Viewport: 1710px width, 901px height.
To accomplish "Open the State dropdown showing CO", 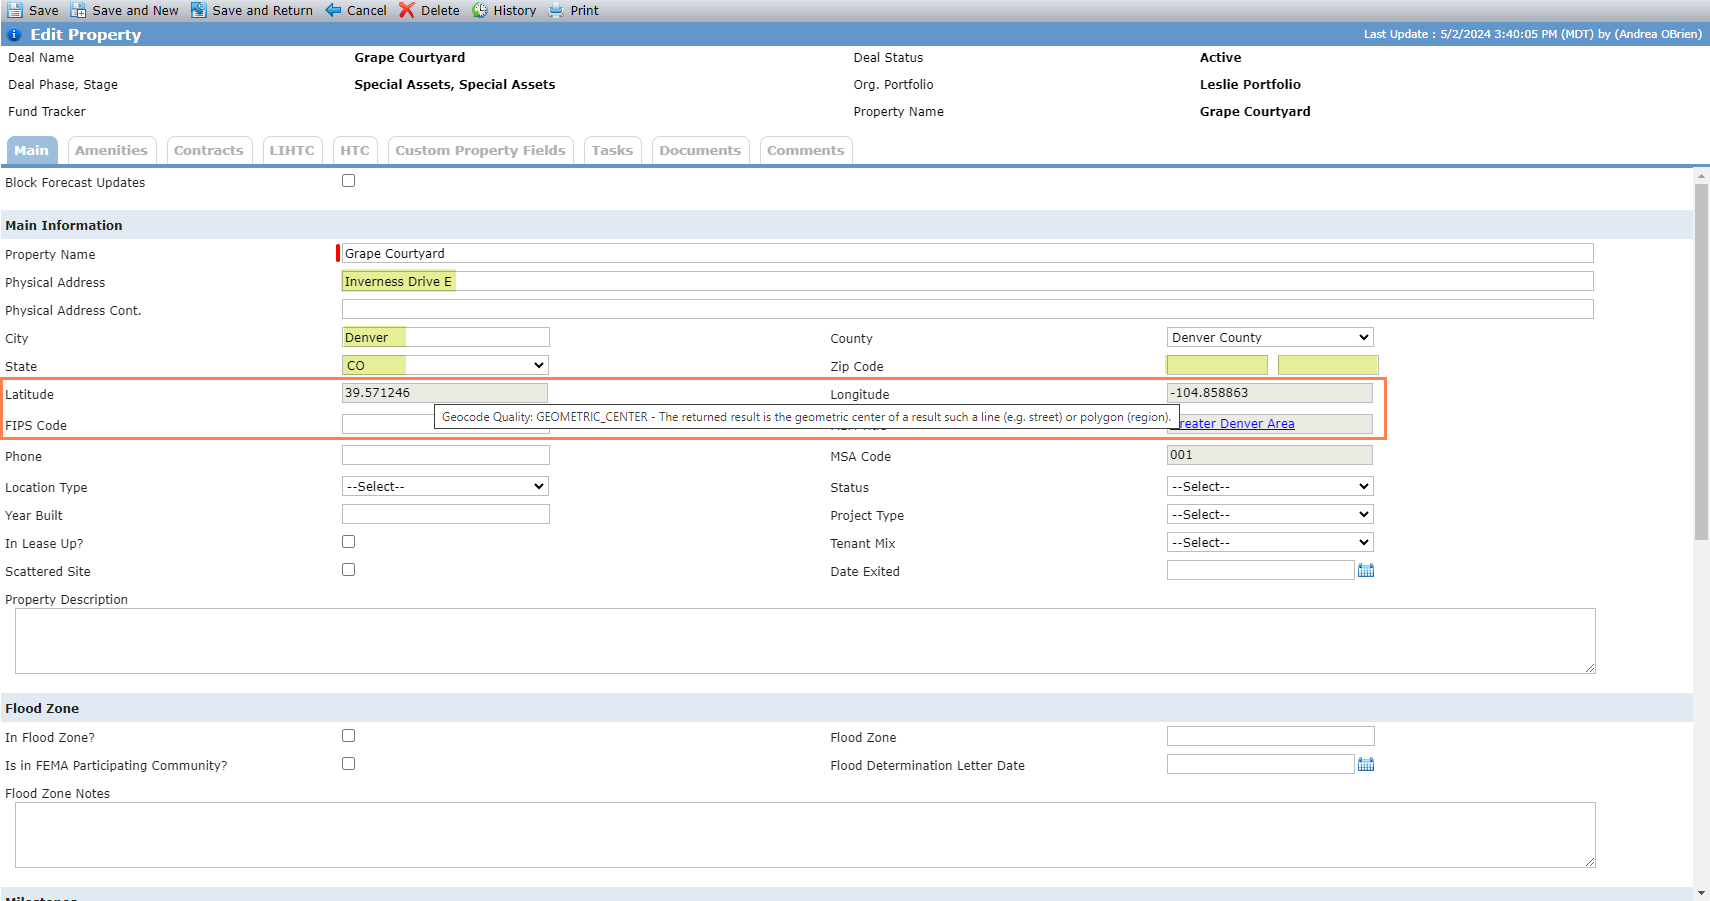I will (445, 365).
